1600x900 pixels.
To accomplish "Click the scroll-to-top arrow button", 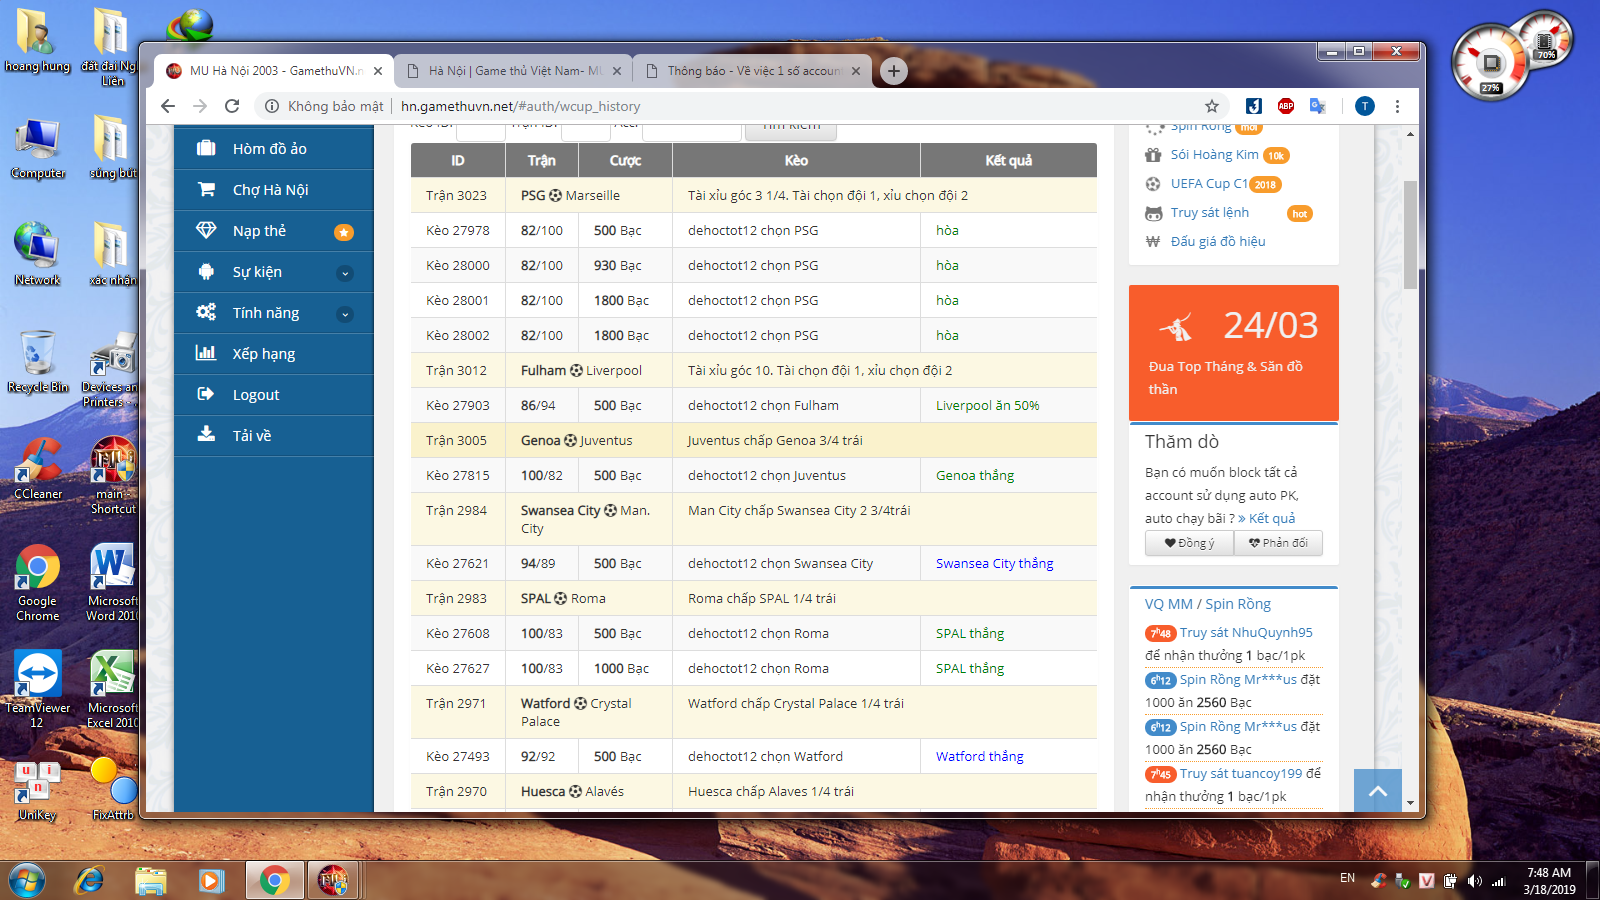I will (x=1377, y=791).
